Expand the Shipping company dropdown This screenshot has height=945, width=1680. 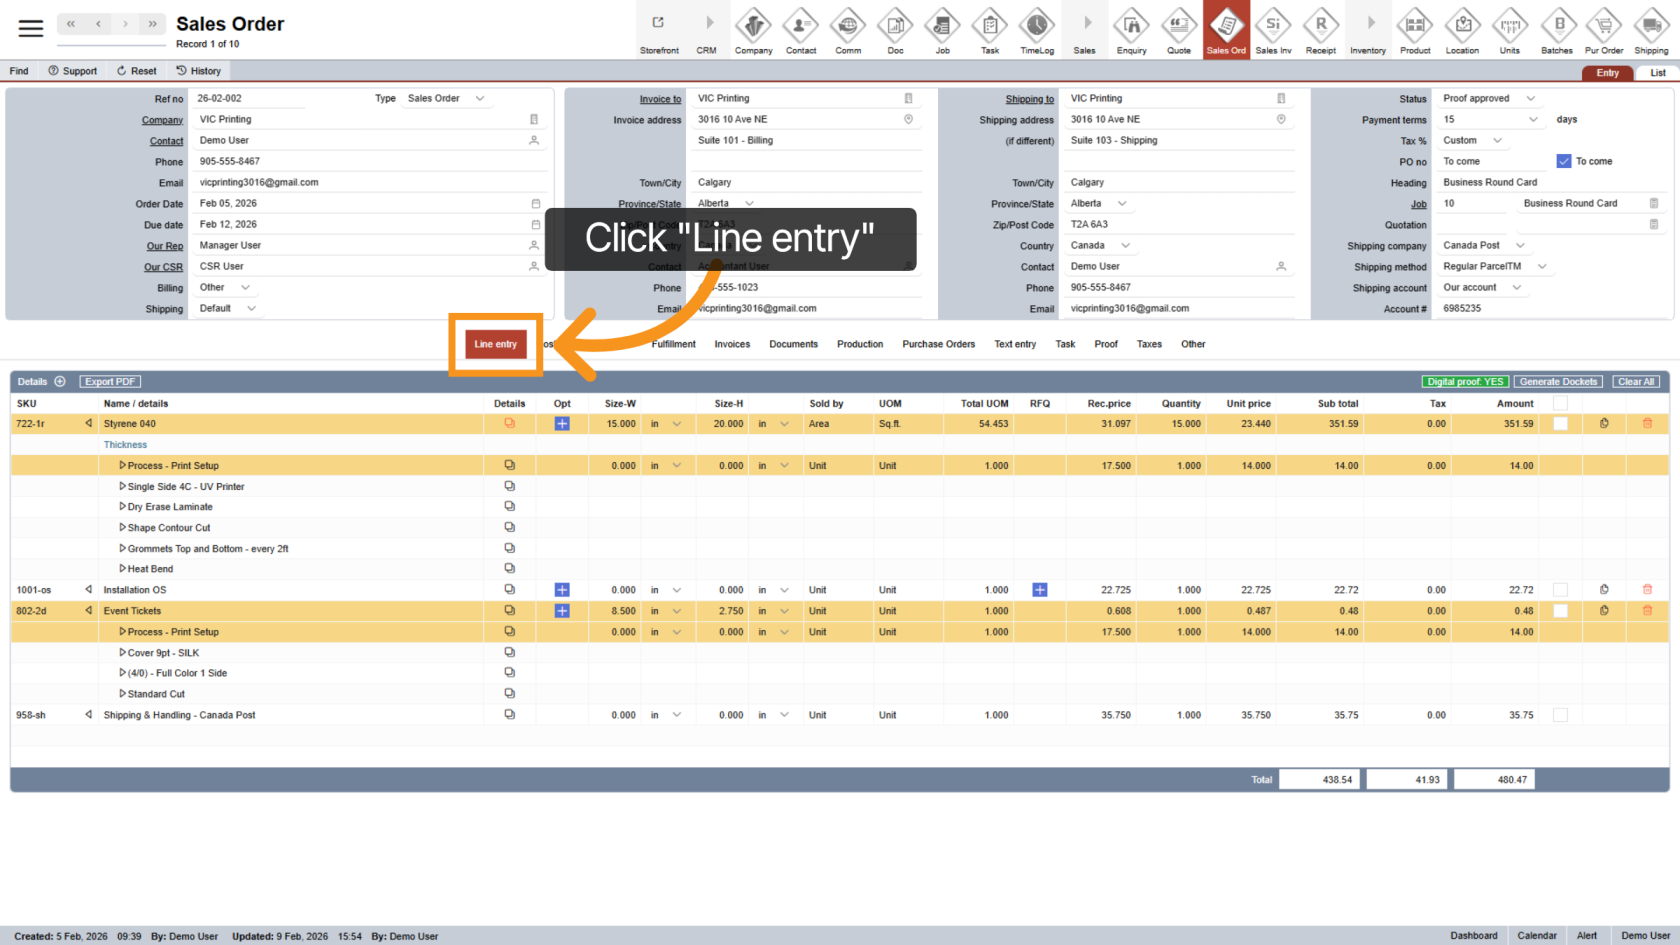1520,245
